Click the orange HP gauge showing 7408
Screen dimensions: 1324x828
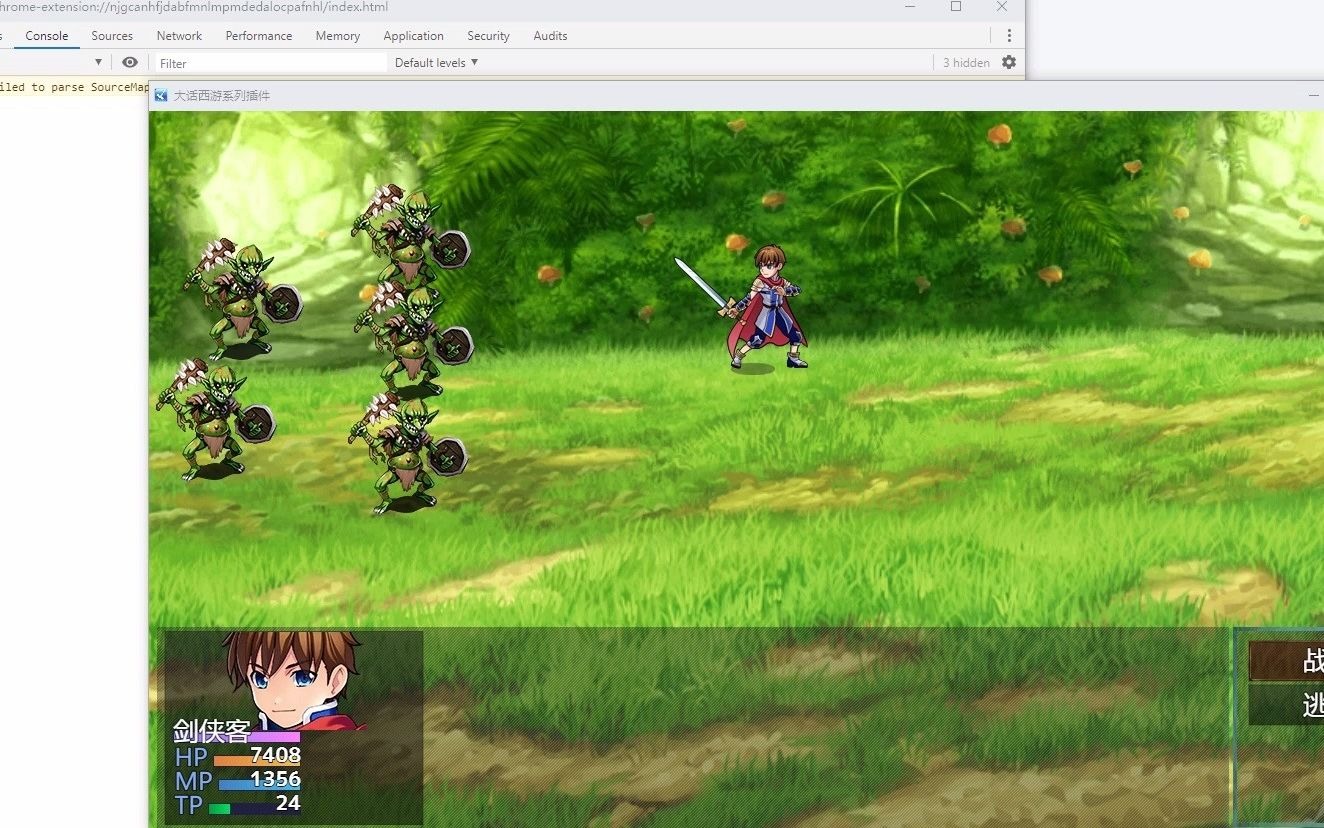pos(257,760)
